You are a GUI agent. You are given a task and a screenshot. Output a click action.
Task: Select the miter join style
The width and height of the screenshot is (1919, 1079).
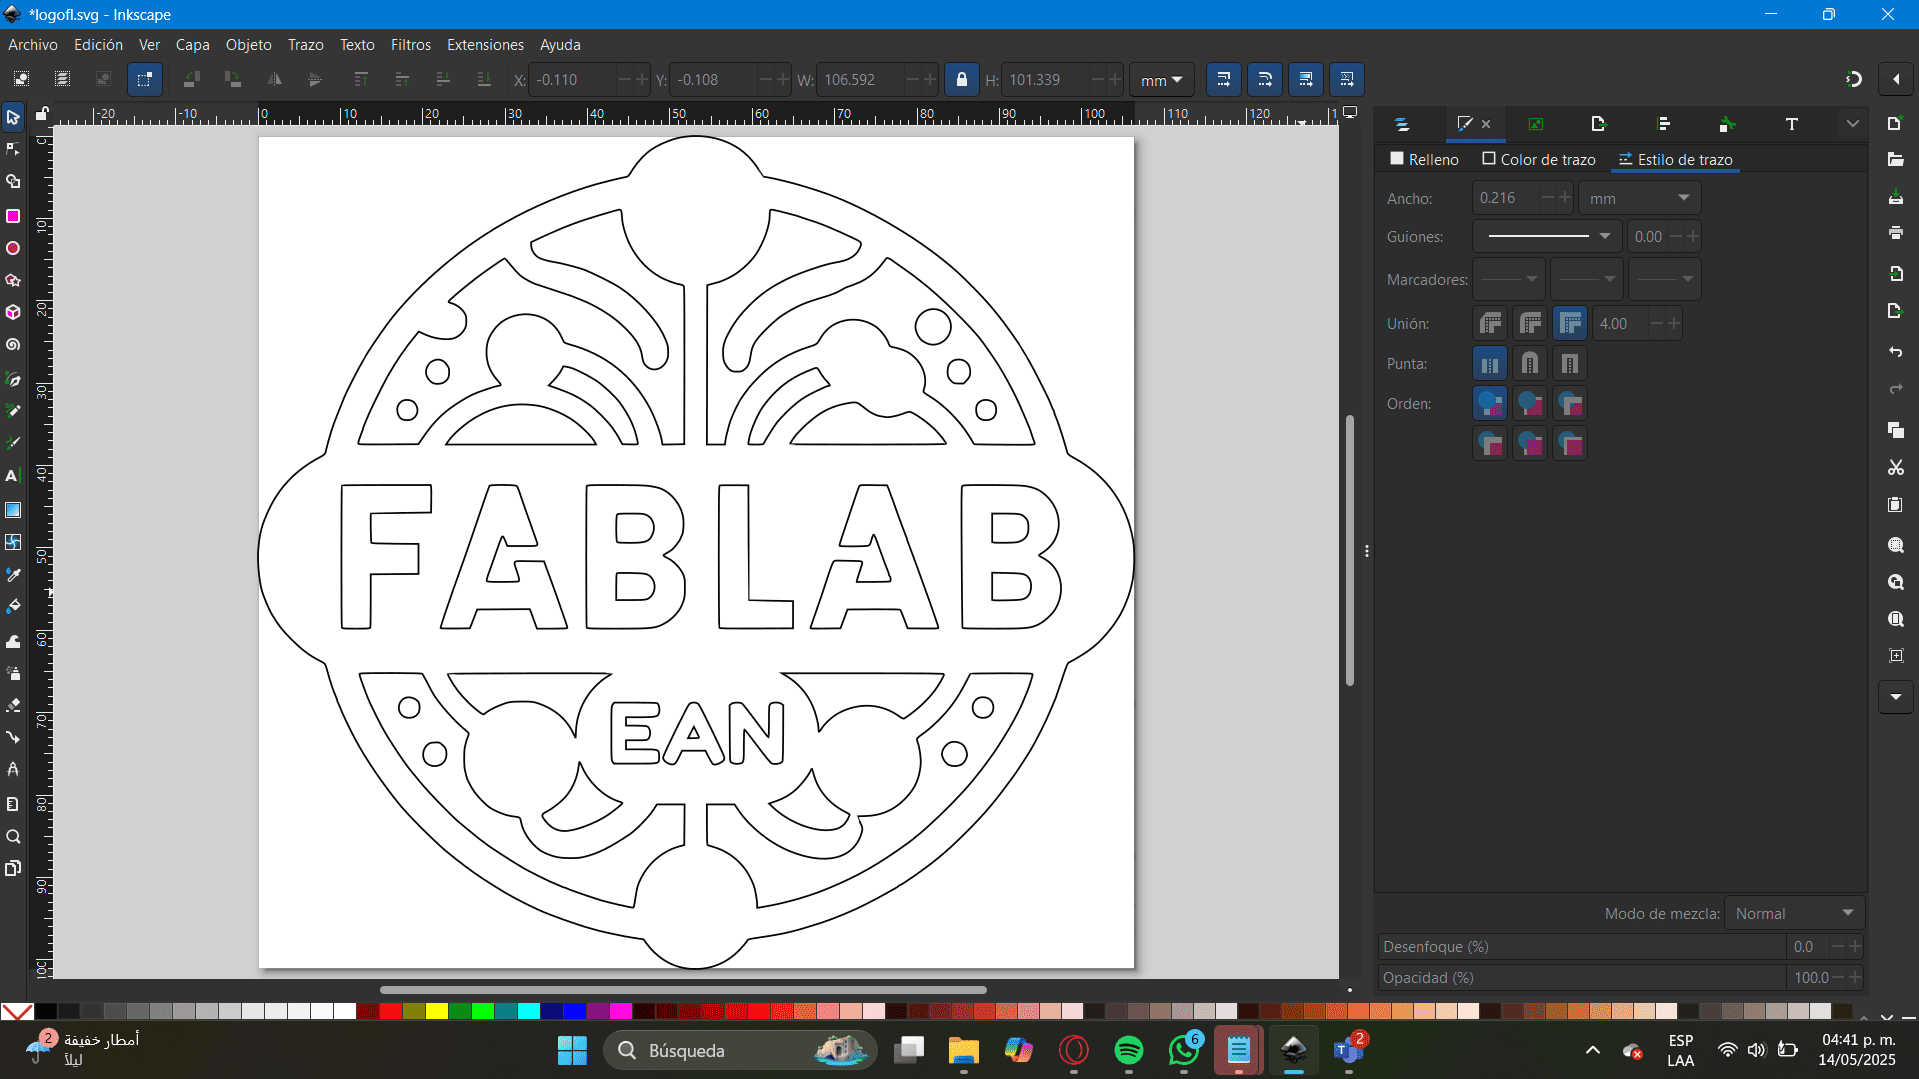pyautogui.click(x=1570, y=324)
